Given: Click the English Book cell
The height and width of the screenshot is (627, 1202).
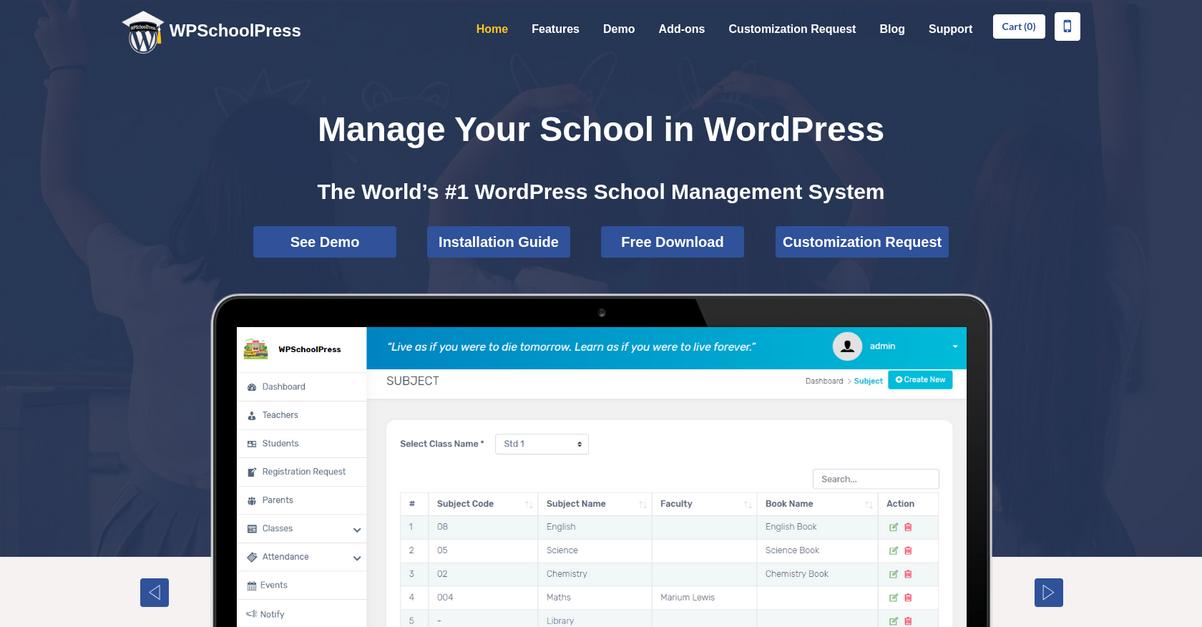Looking at the screenshot, I should tap(817, 527).
